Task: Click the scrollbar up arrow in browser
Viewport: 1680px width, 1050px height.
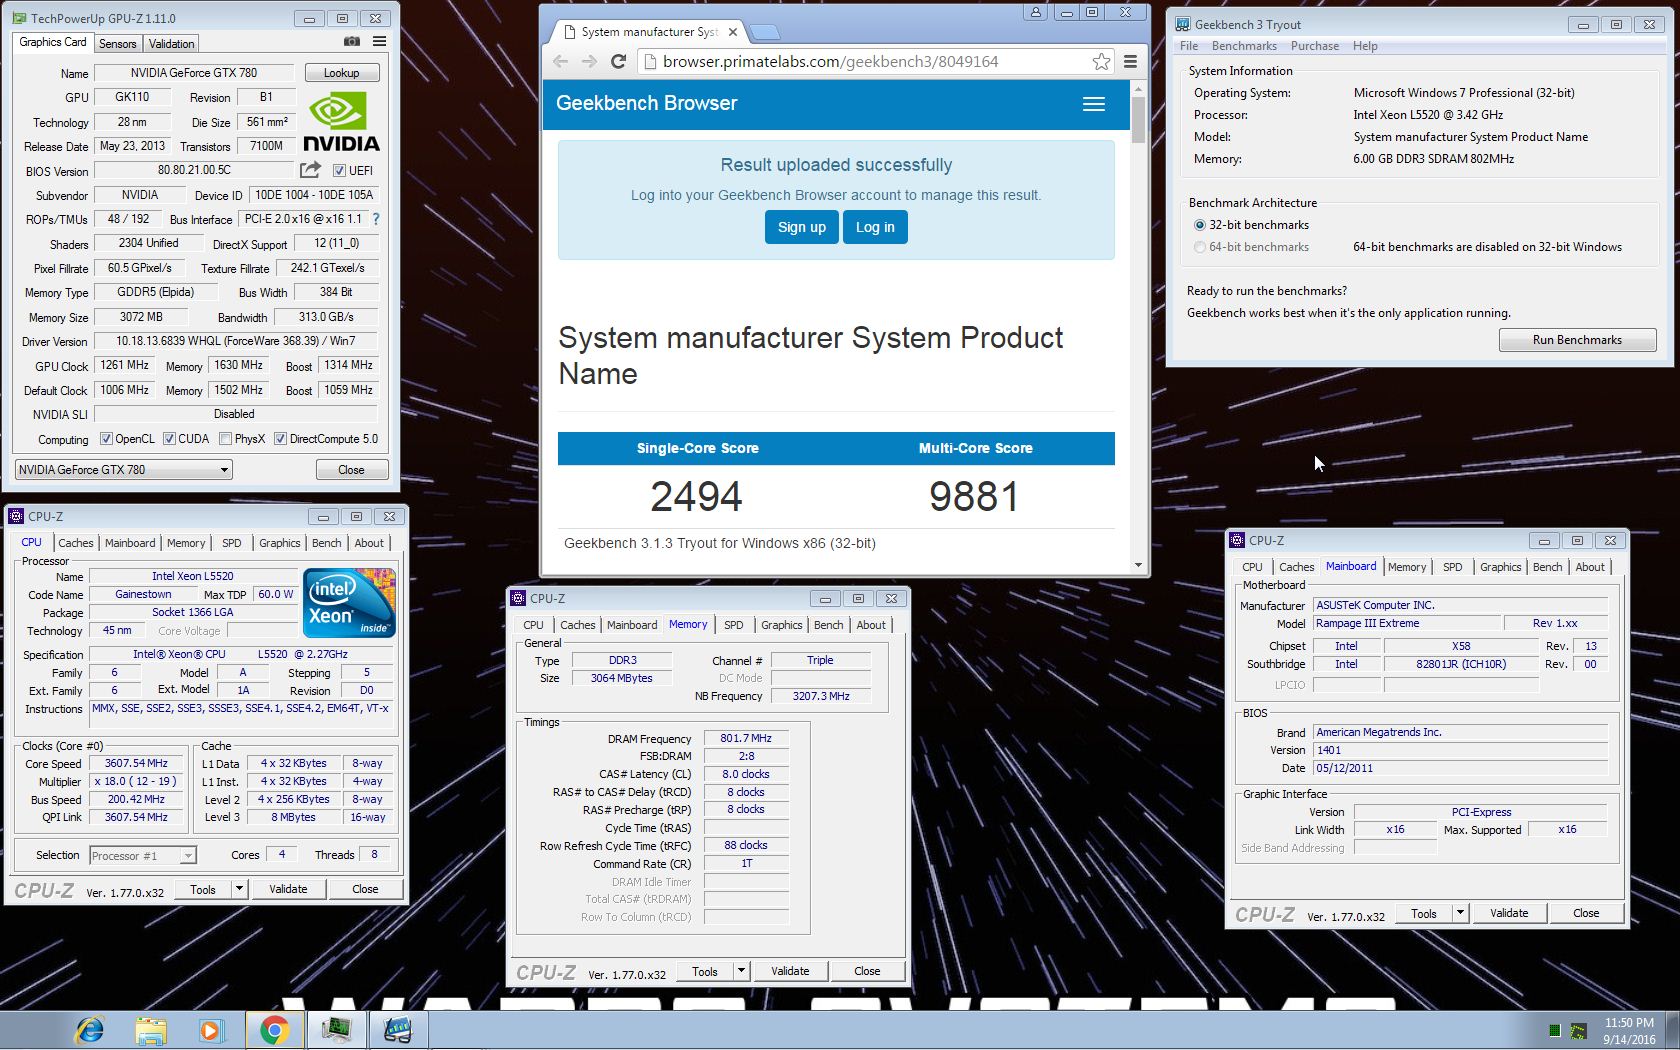Action: click(x=1138, y=88)
